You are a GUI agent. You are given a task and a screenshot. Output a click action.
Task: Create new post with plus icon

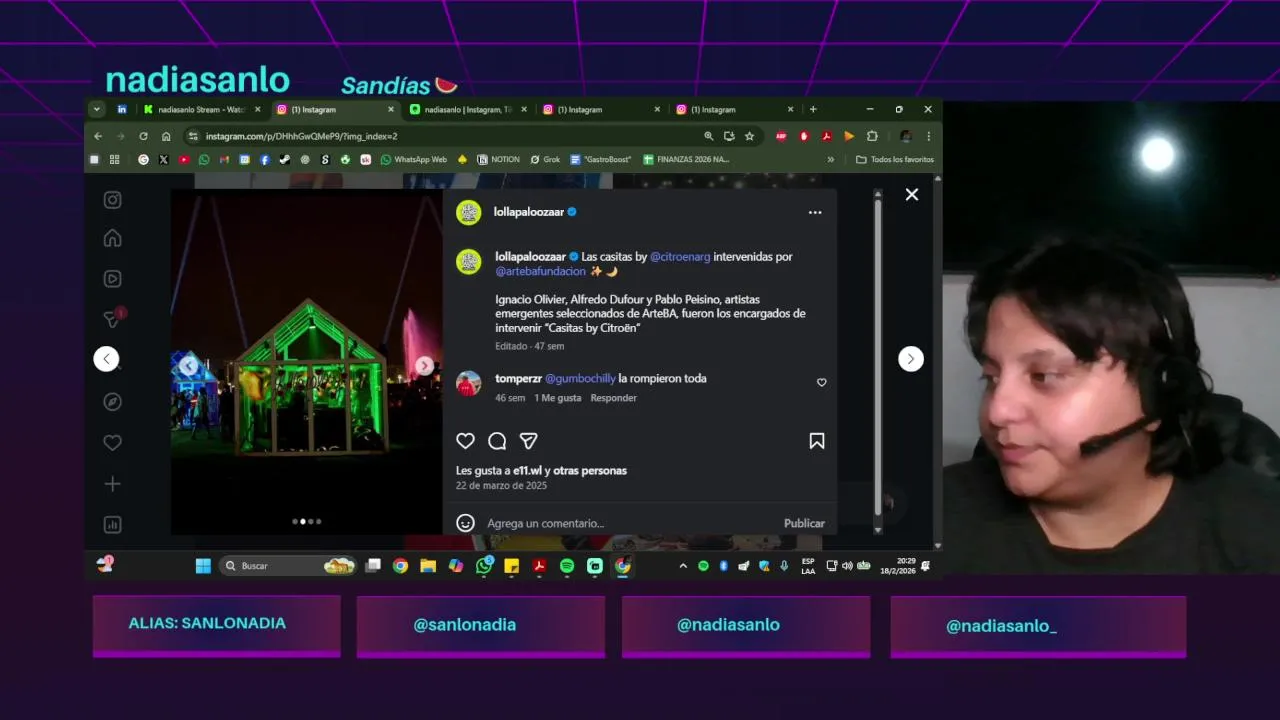113,484
